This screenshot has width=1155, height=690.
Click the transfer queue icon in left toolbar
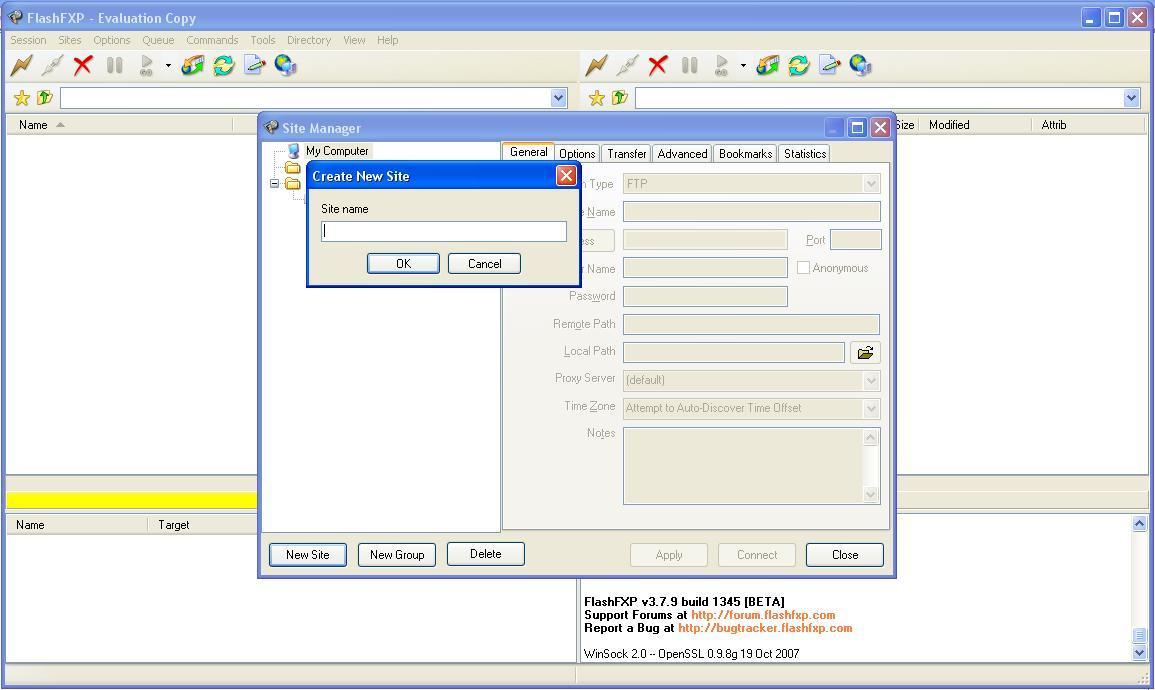[x=193, y=66]
